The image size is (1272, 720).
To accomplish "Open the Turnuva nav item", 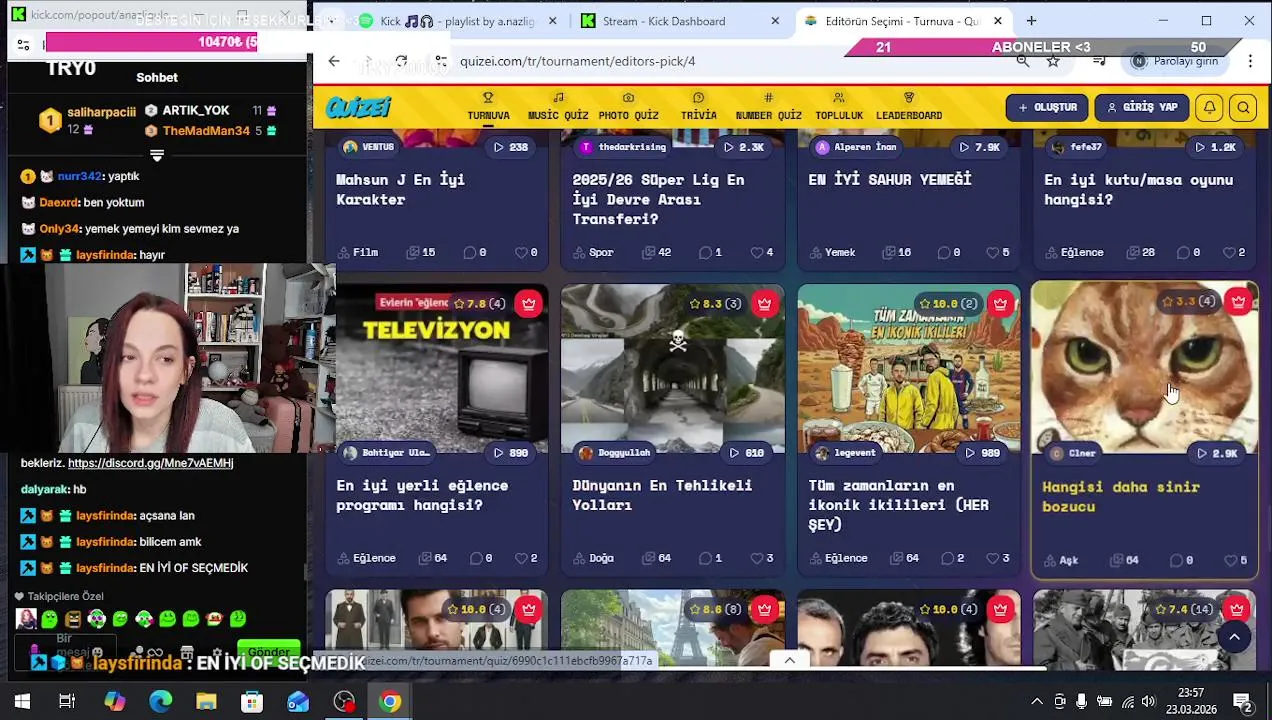I will coord(488,106).
